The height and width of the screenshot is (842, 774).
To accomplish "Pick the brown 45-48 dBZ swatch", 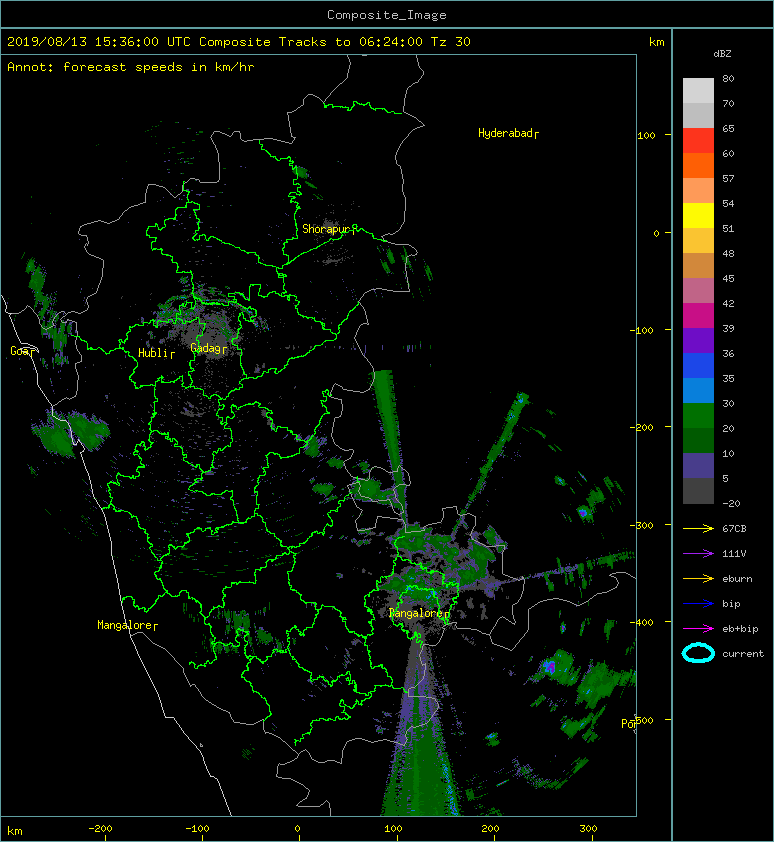I will tap(698, 265).
